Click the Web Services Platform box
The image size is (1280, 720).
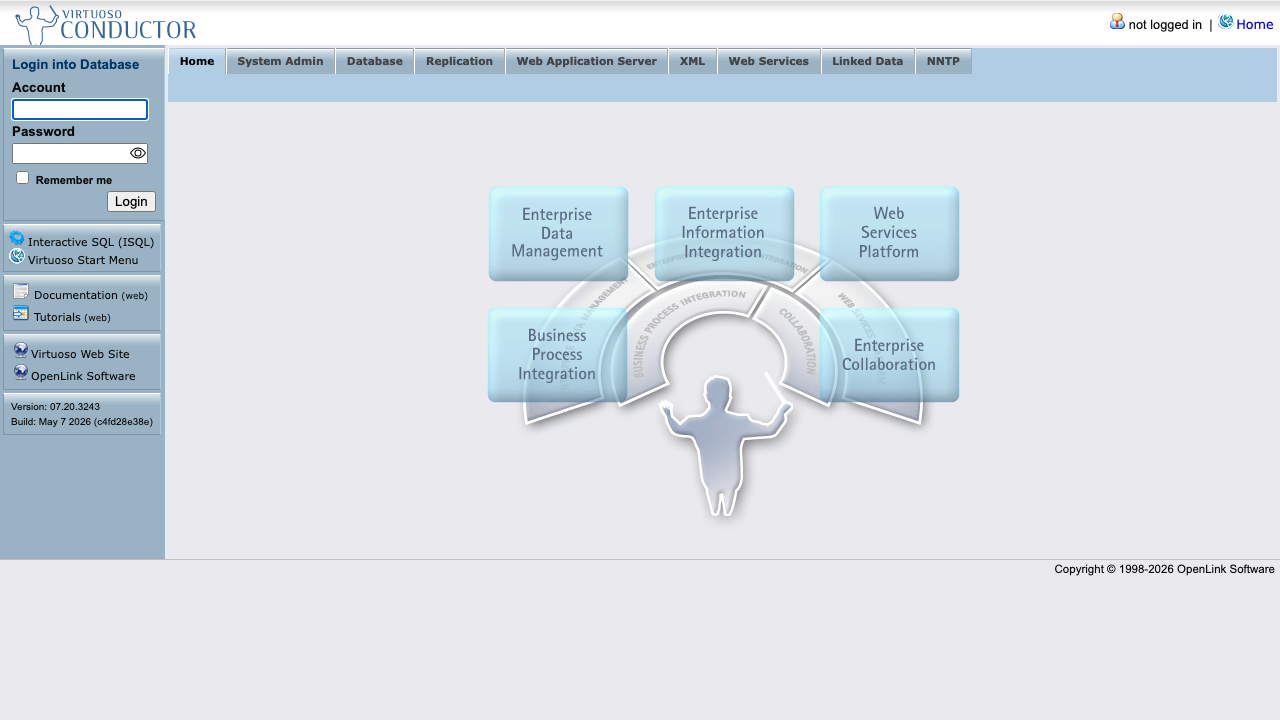889,233
